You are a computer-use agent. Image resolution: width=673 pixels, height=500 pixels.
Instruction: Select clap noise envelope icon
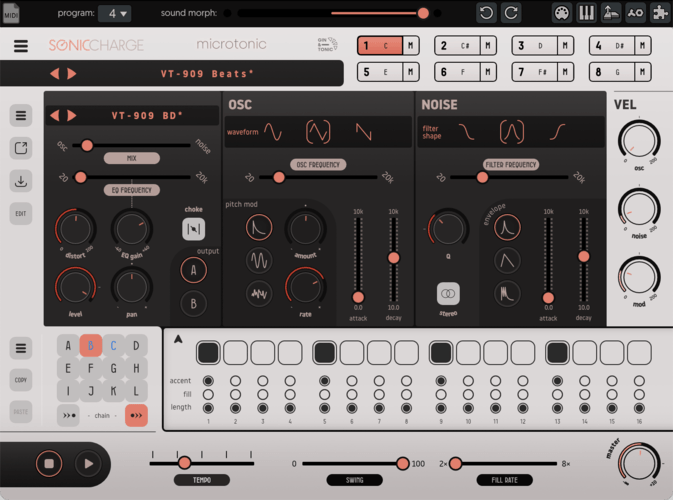pos(507,294)
